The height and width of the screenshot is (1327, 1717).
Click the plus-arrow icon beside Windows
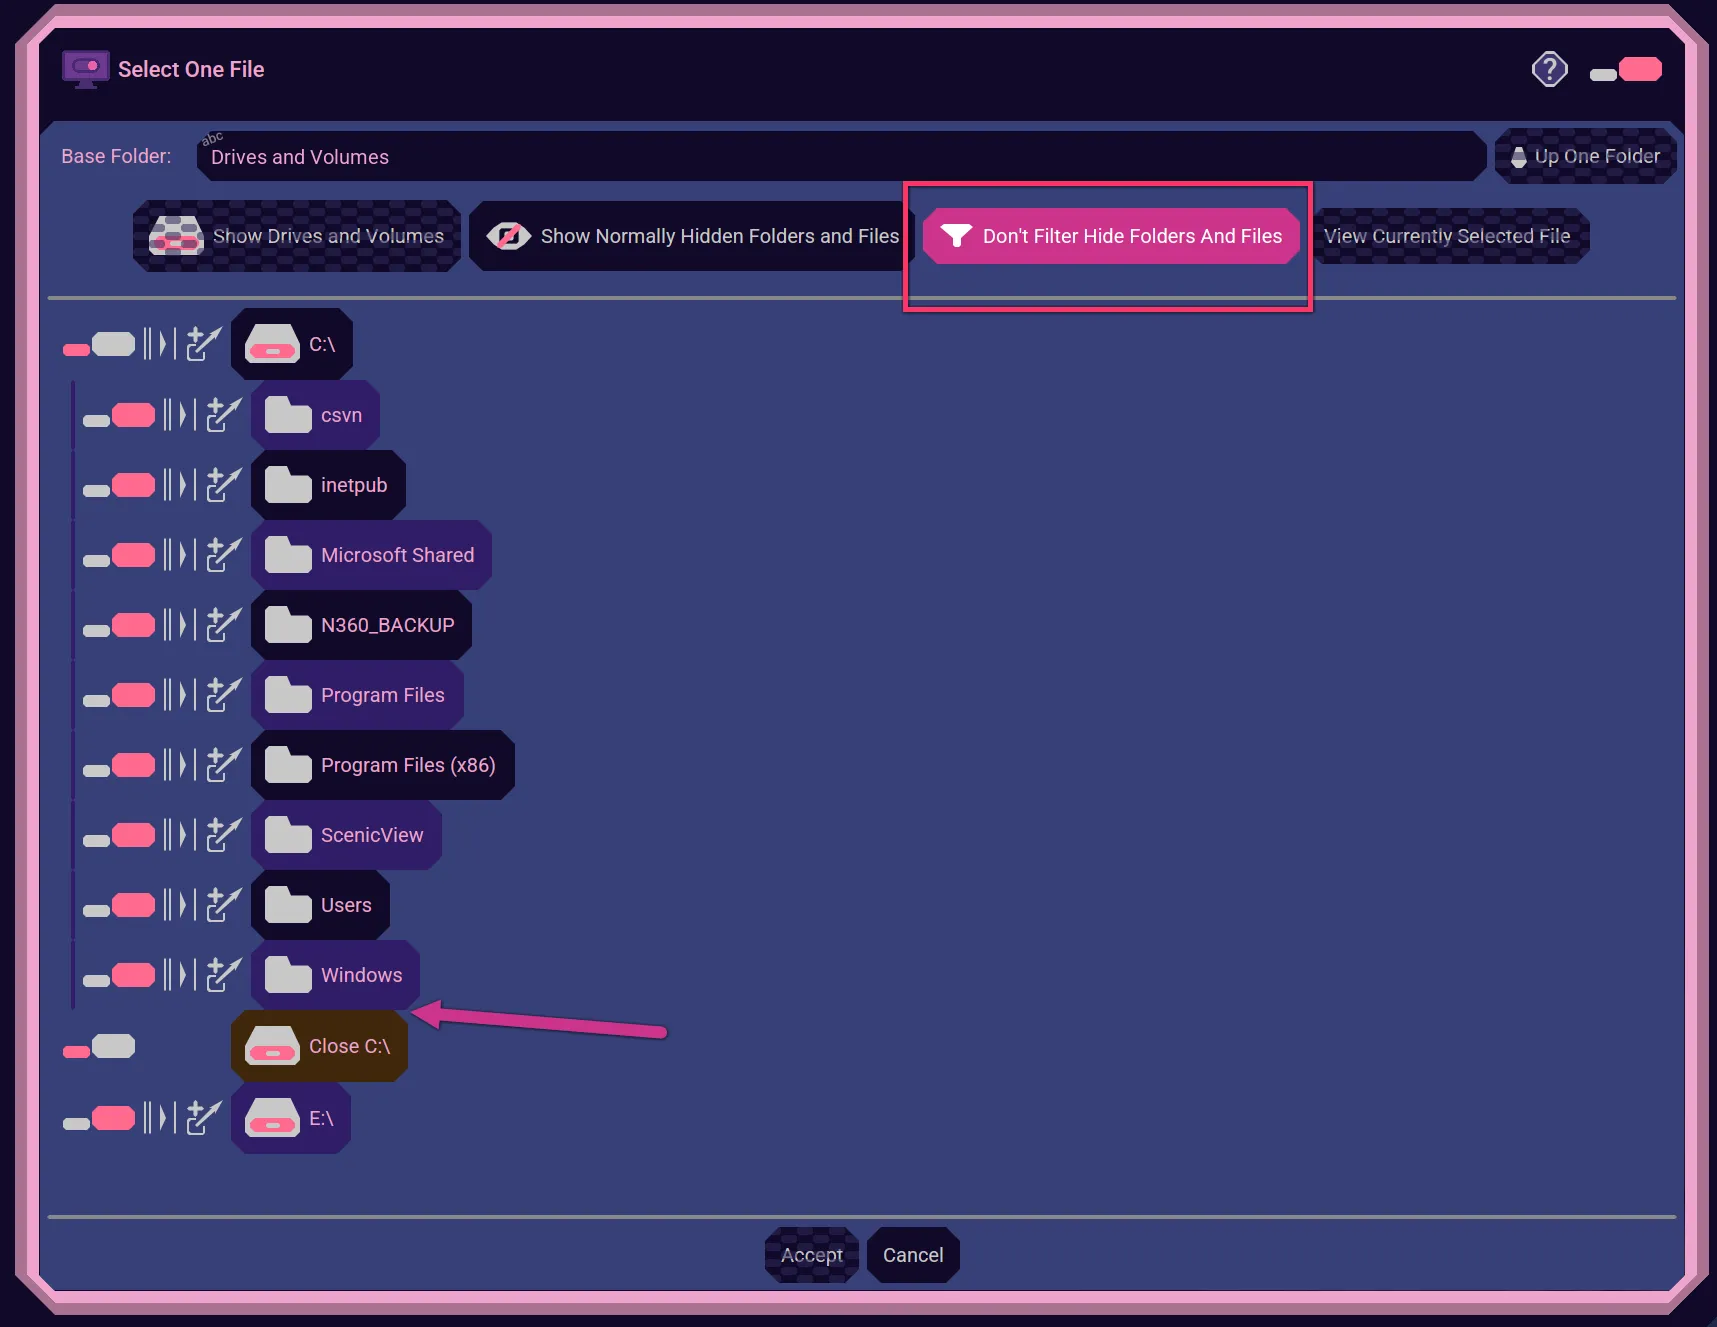(x=224, y=974)
